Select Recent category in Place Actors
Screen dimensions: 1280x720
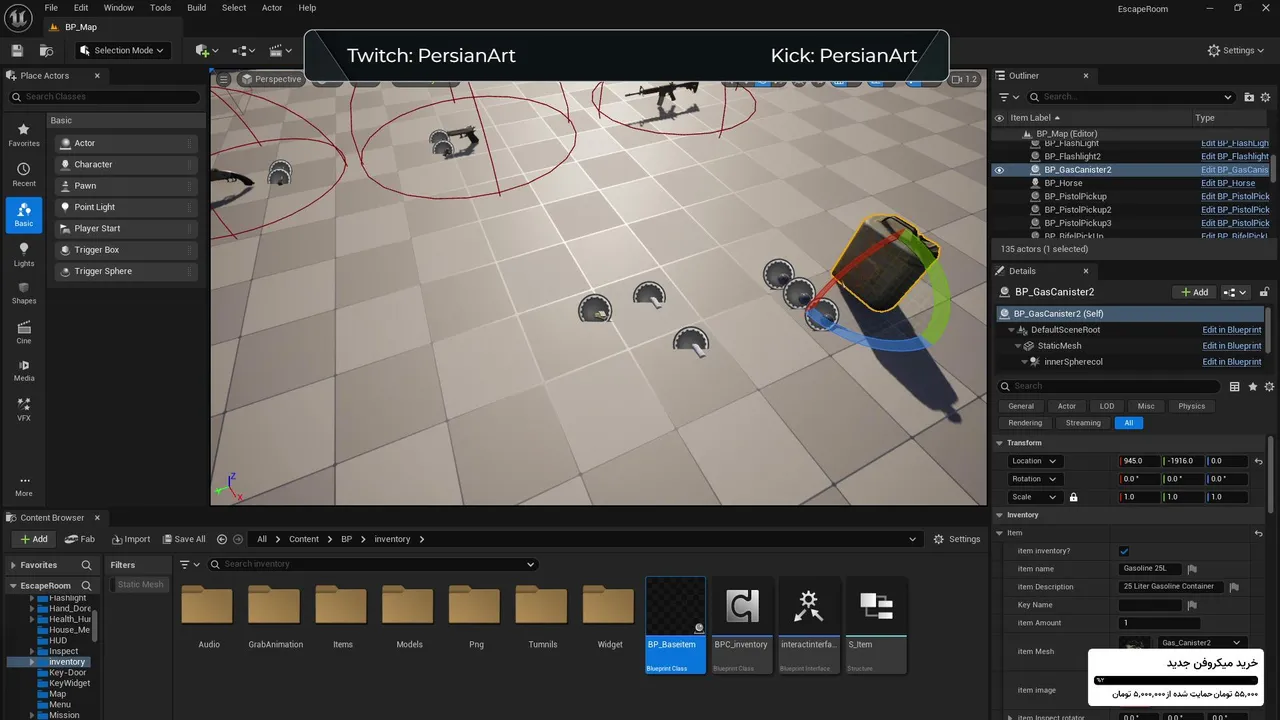click(24, 175)
